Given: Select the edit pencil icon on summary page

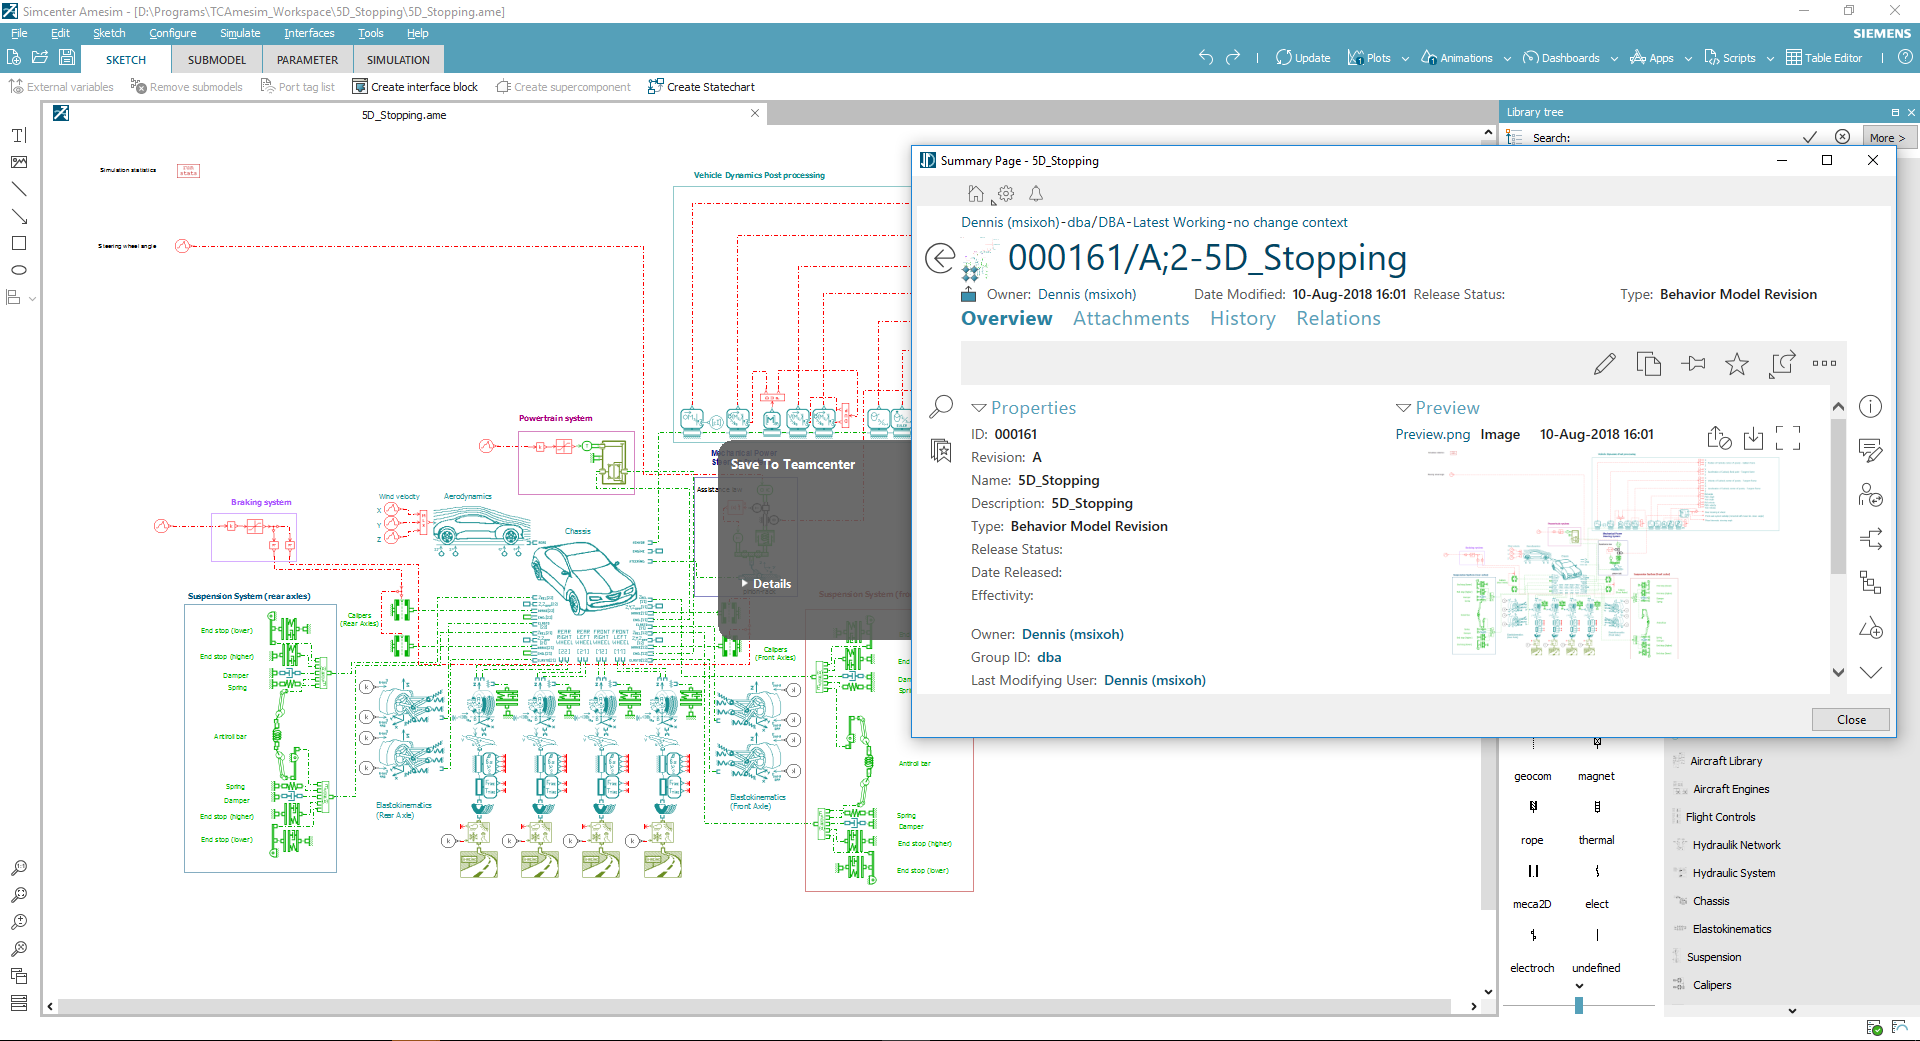Looking at the screenshot, I should [1606, 364].
